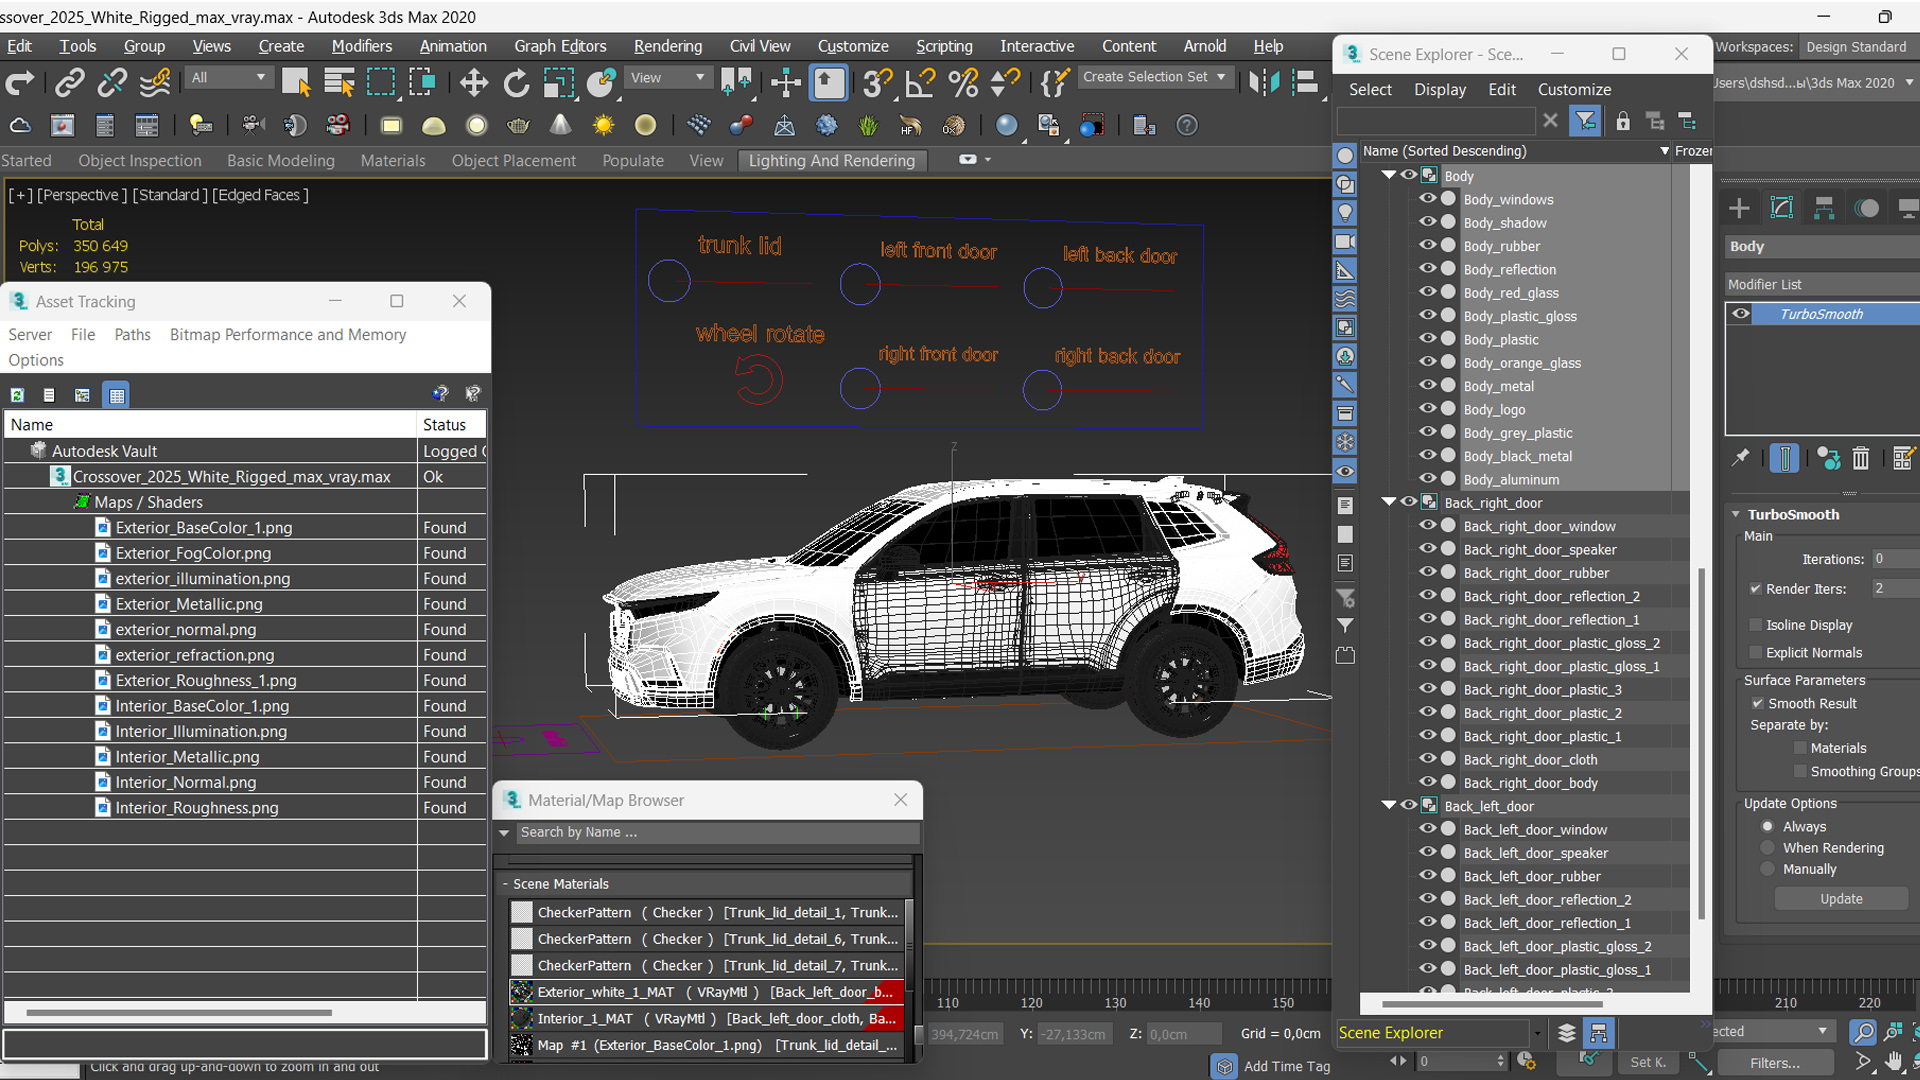
Task: Click Add Time Tag
Action: 1287,1066
